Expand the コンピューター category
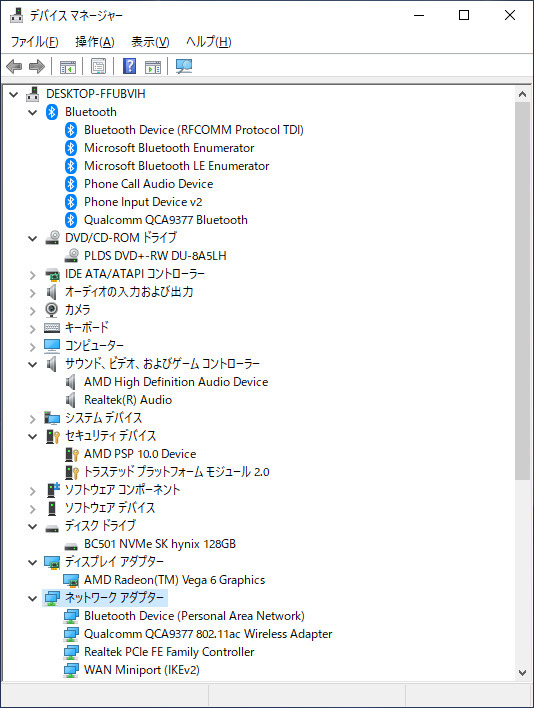The width and height of the screenshot is (534, 708). tap(33, 346)
